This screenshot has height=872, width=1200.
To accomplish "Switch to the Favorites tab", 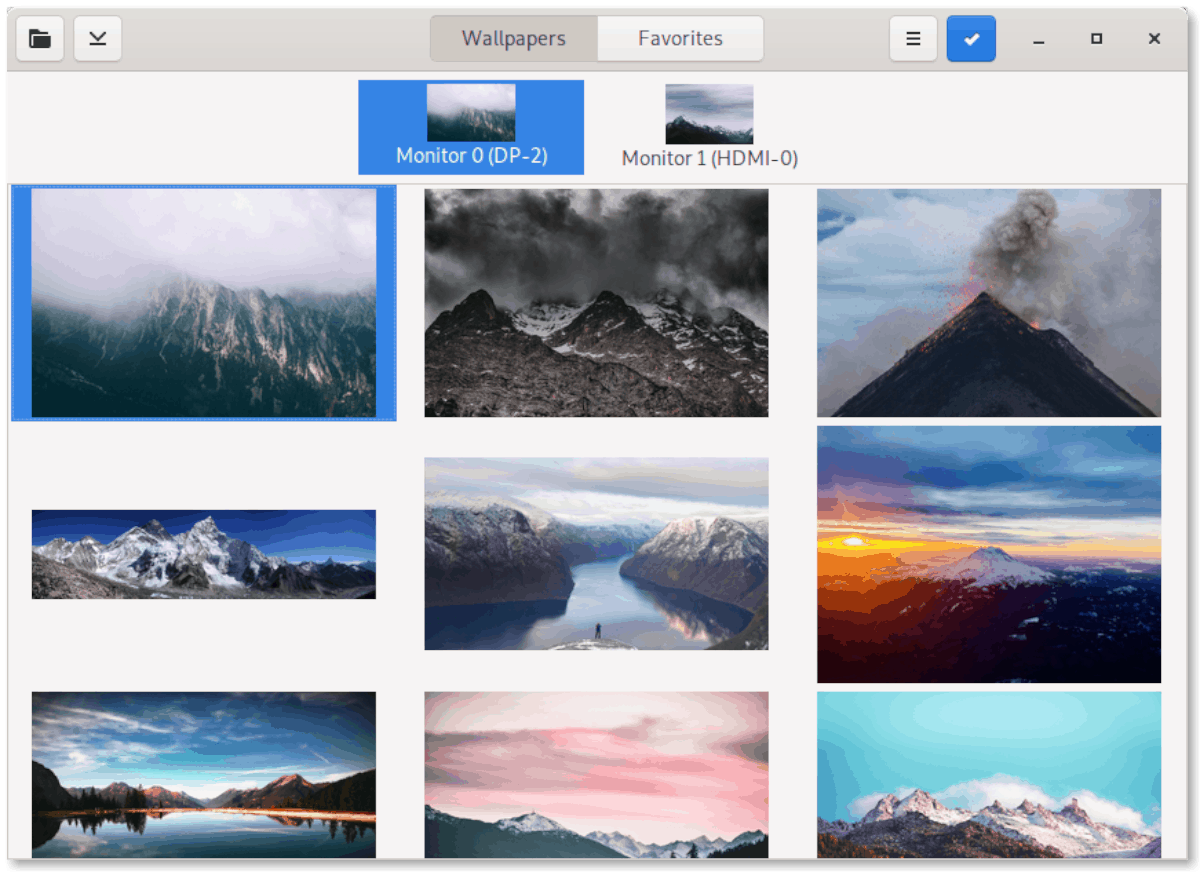I will click(681, 39).
